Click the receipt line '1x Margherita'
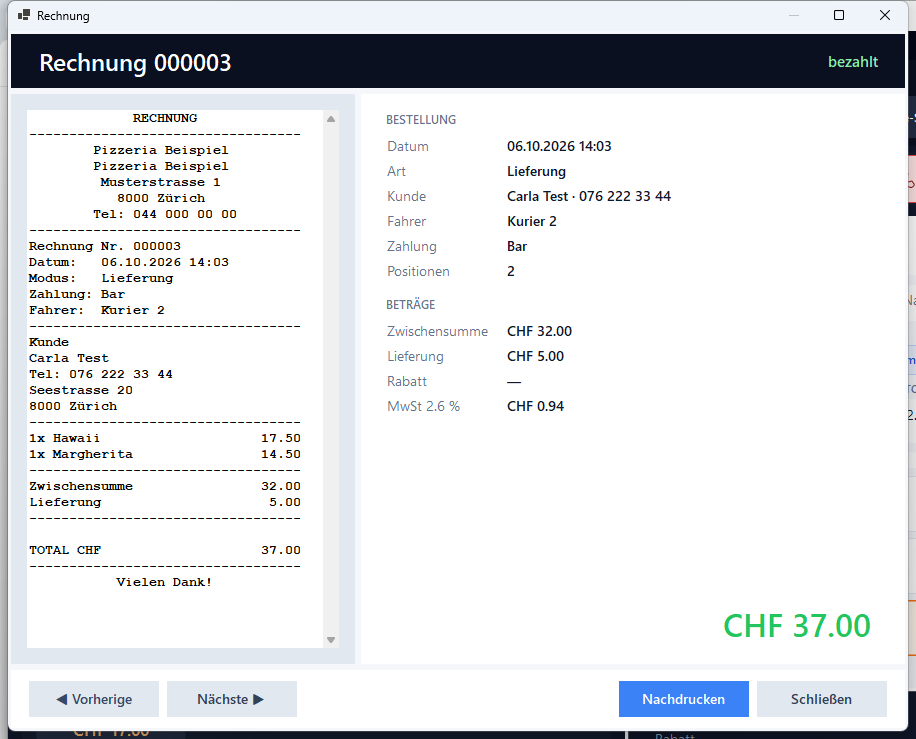Image resolution: width=916 pixels, height=739 pixels. (165, 454)
